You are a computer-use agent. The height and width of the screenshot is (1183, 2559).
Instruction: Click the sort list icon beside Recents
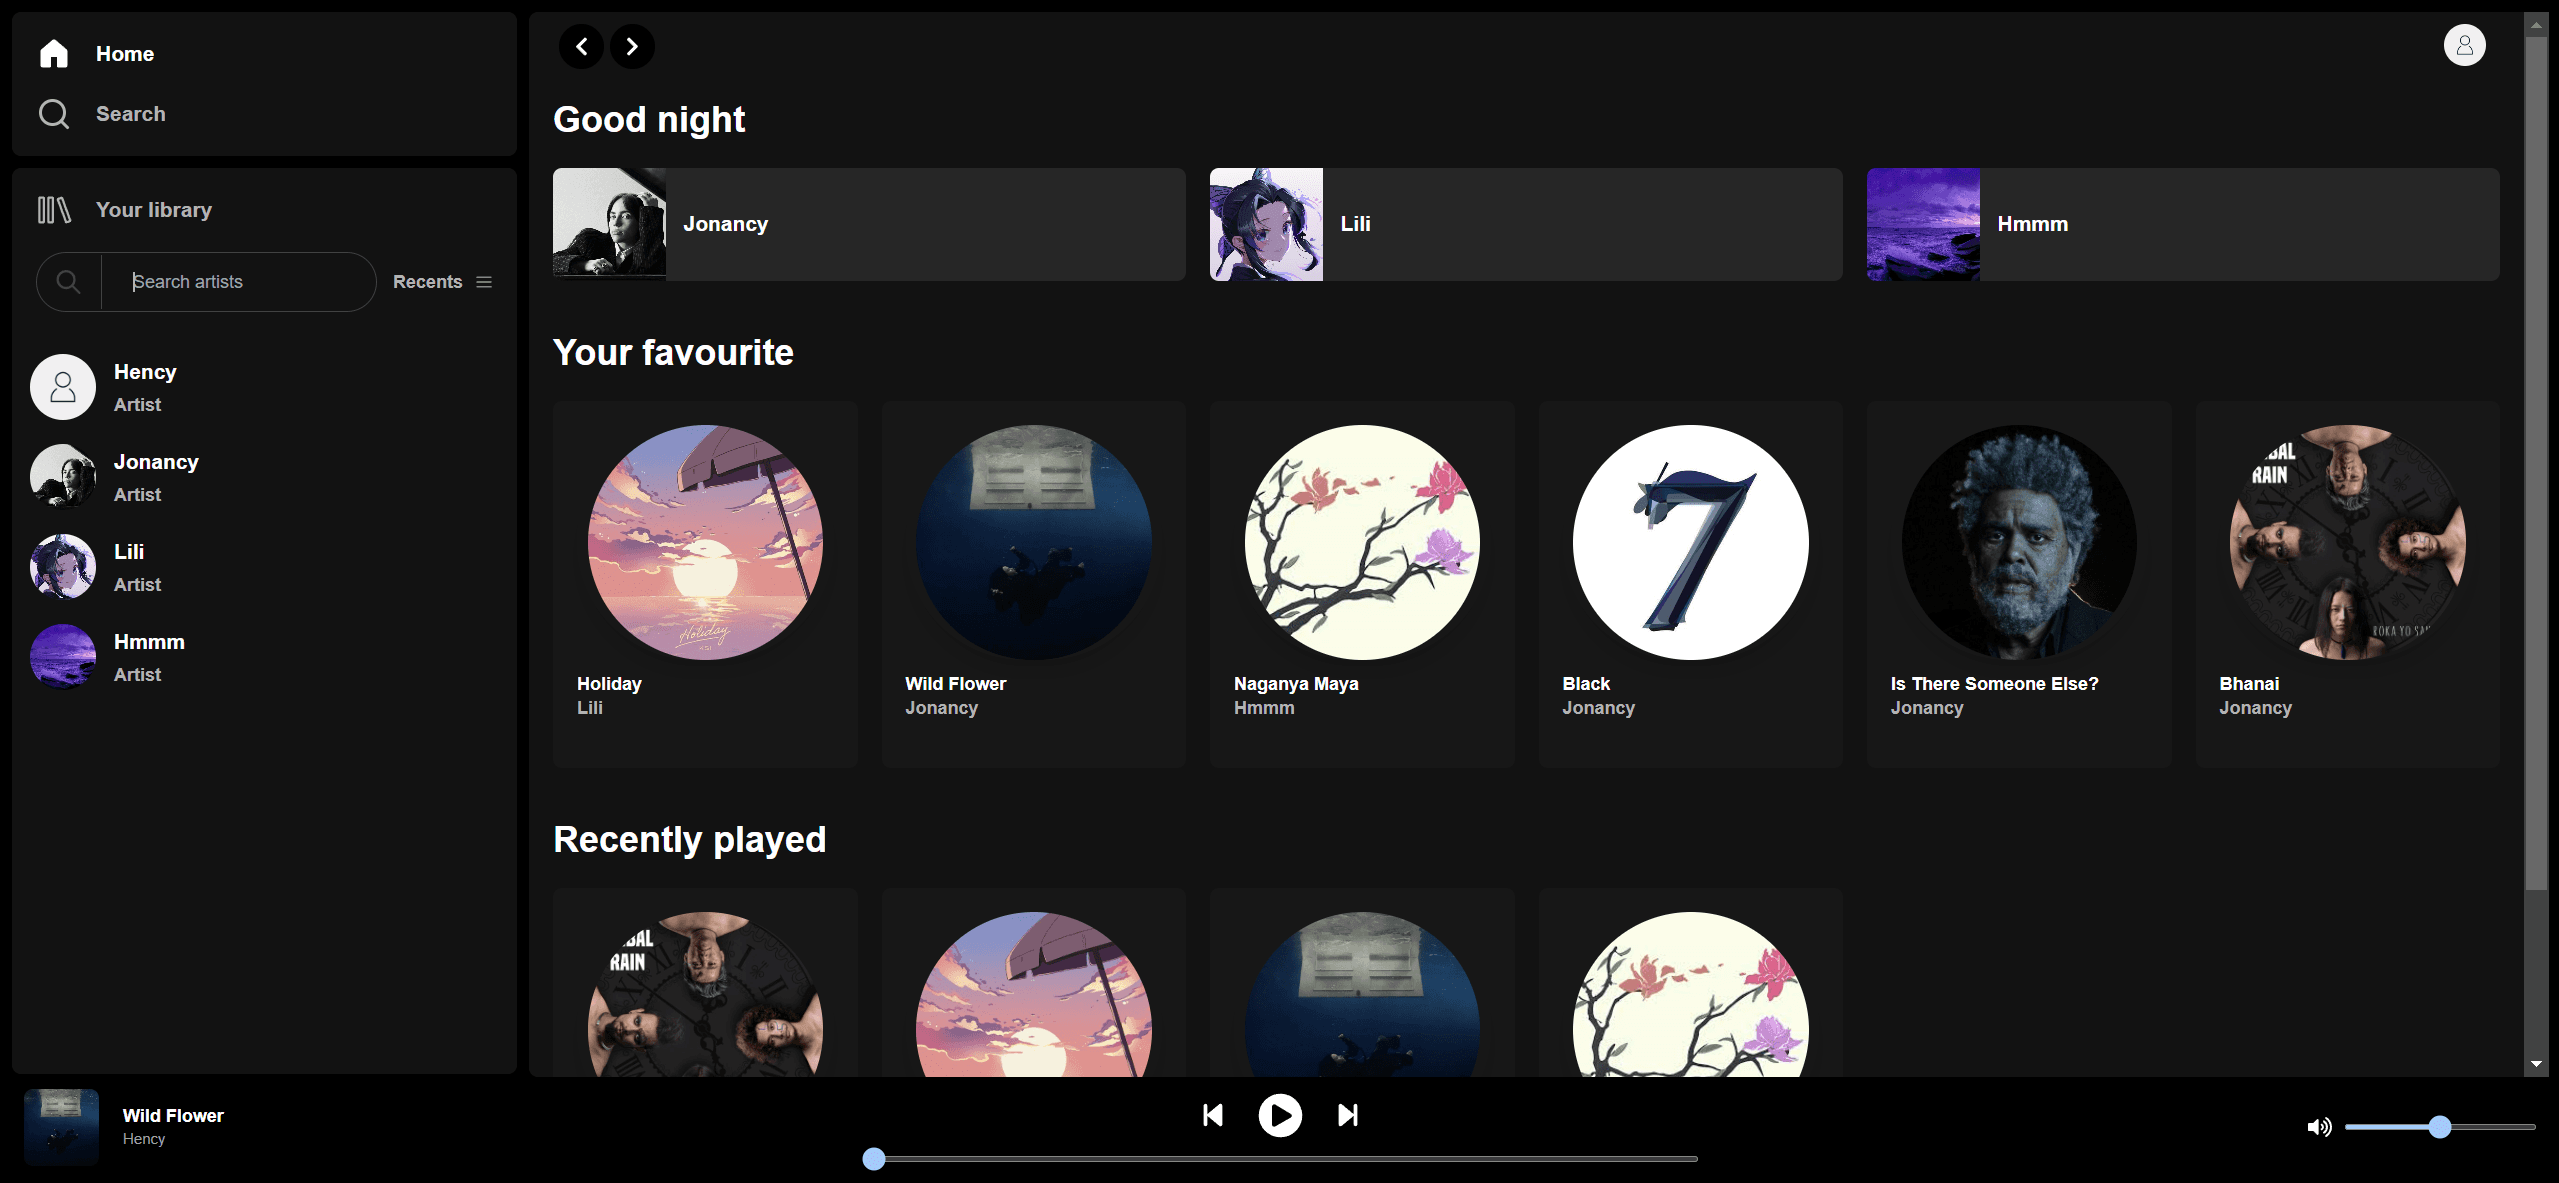[484, 282]
